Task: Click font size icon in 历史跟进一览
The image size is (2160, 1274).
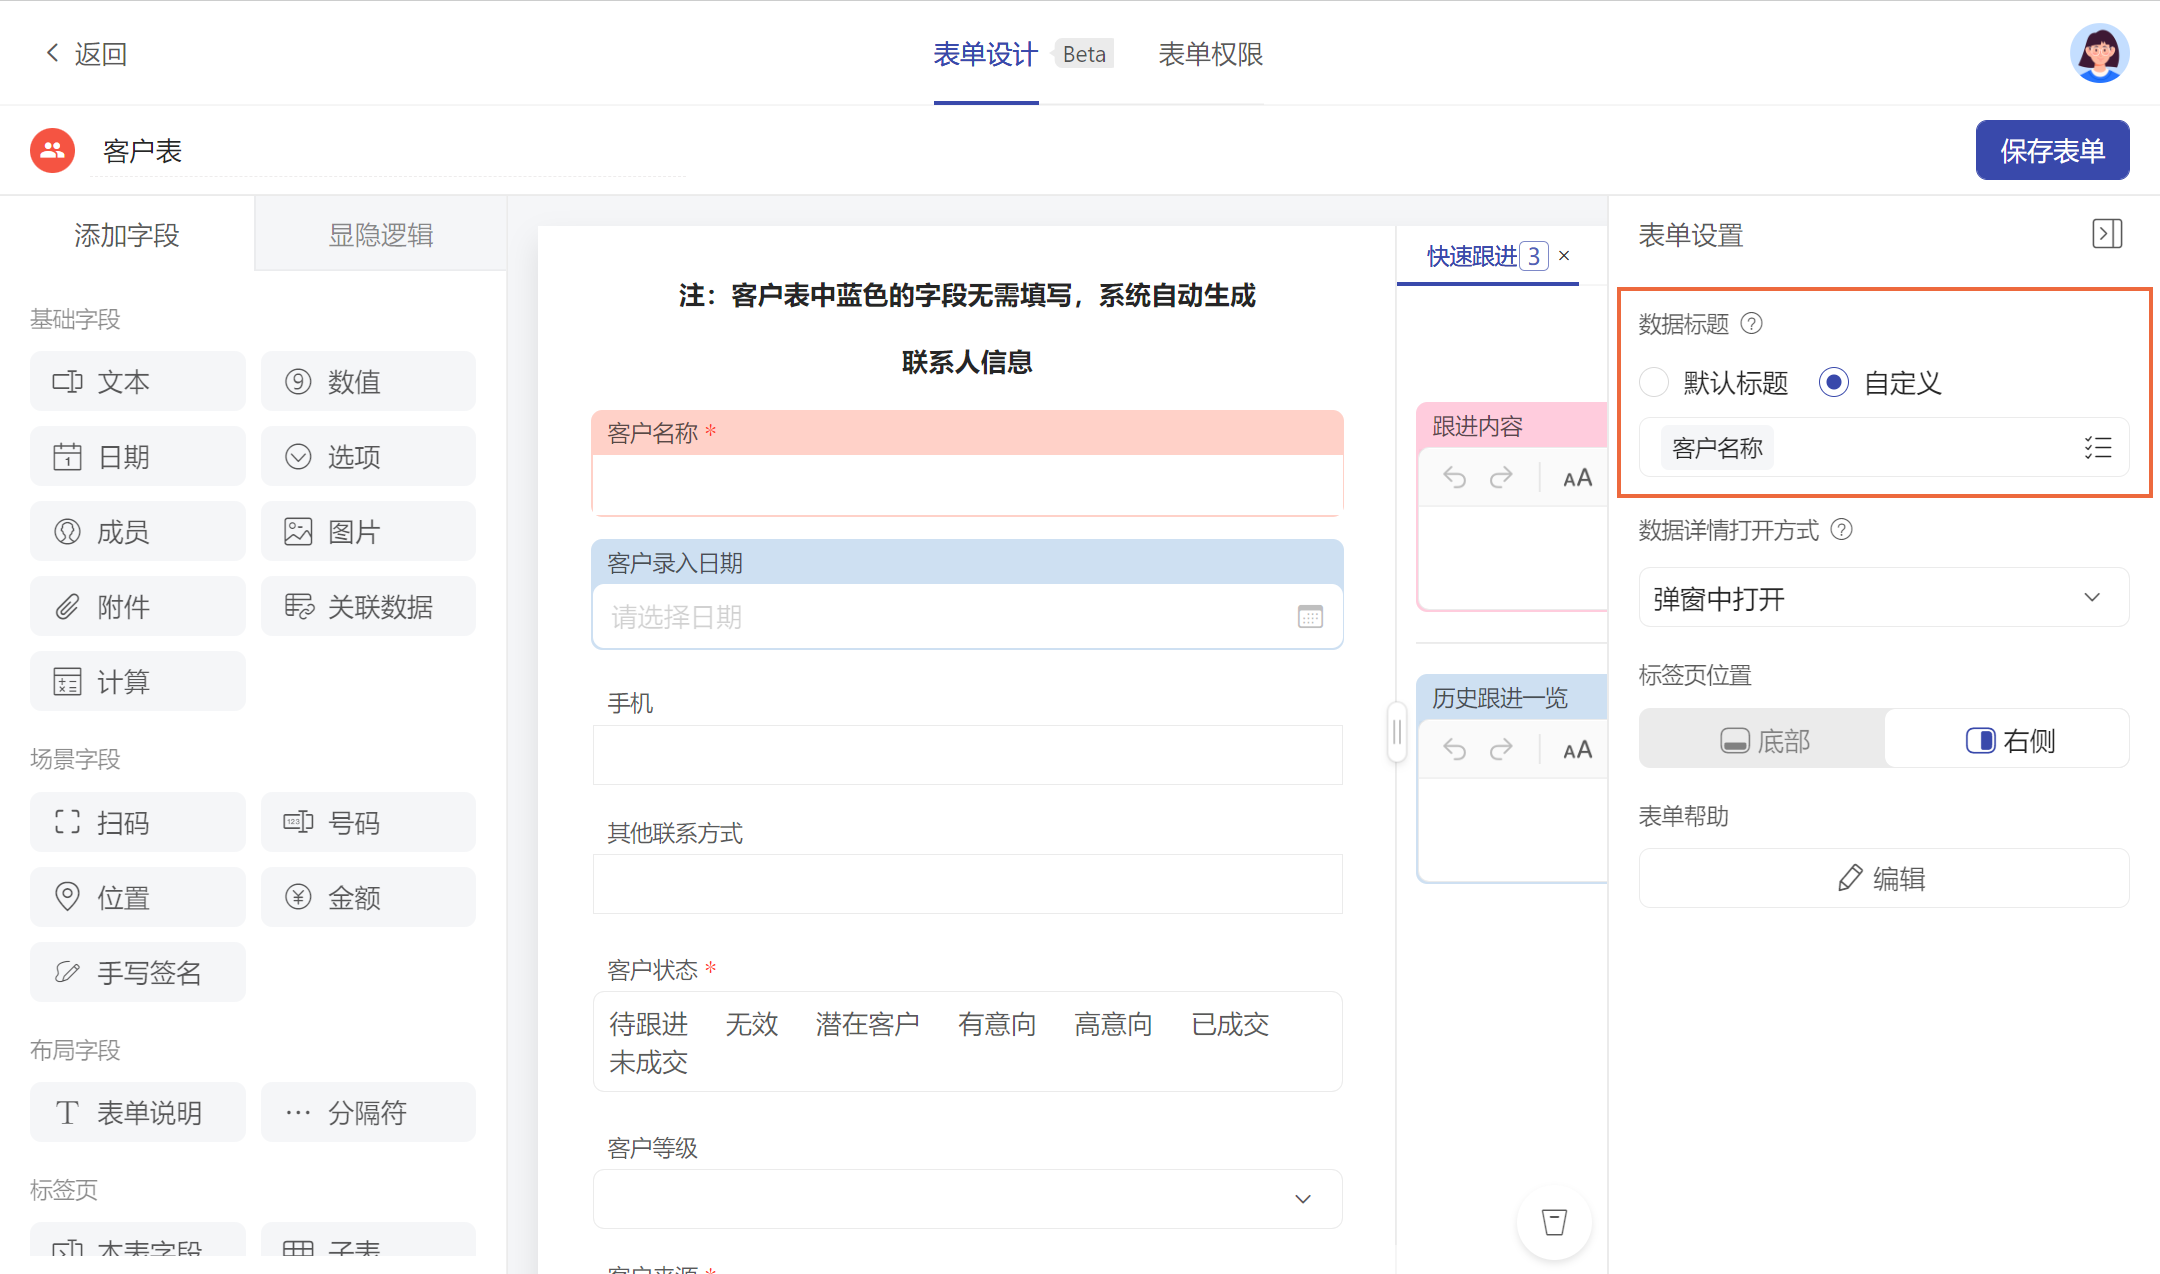Action: point(1577,750)
